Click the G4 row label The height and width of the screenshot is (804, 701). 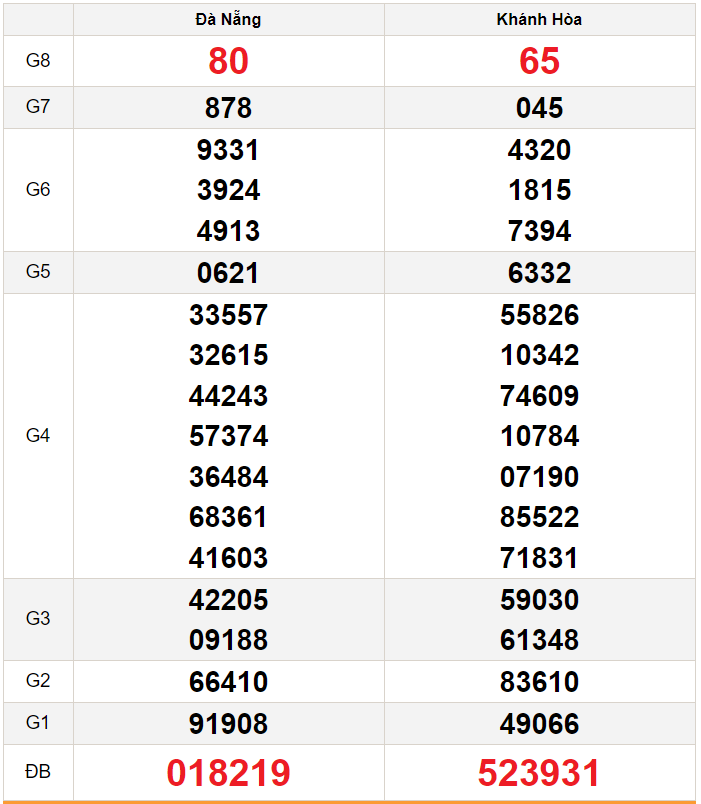click(38, 436)
